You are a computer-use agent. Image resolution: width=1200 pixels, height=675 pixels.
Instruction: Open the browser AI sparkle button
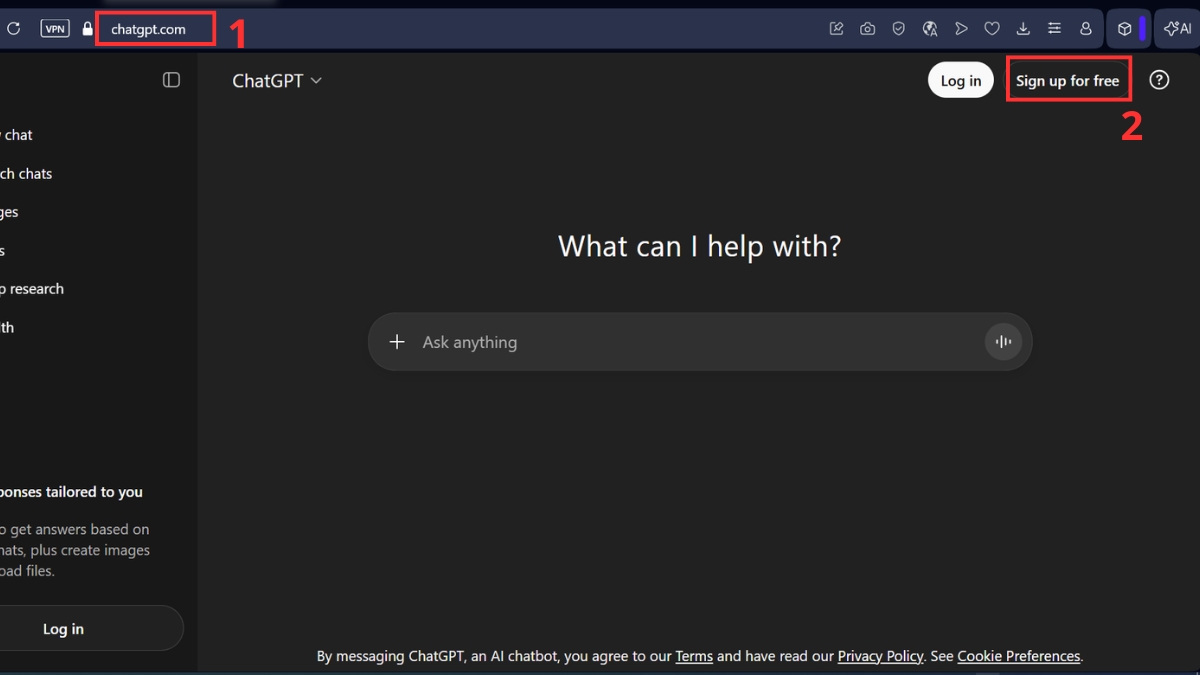(1178, 29)
